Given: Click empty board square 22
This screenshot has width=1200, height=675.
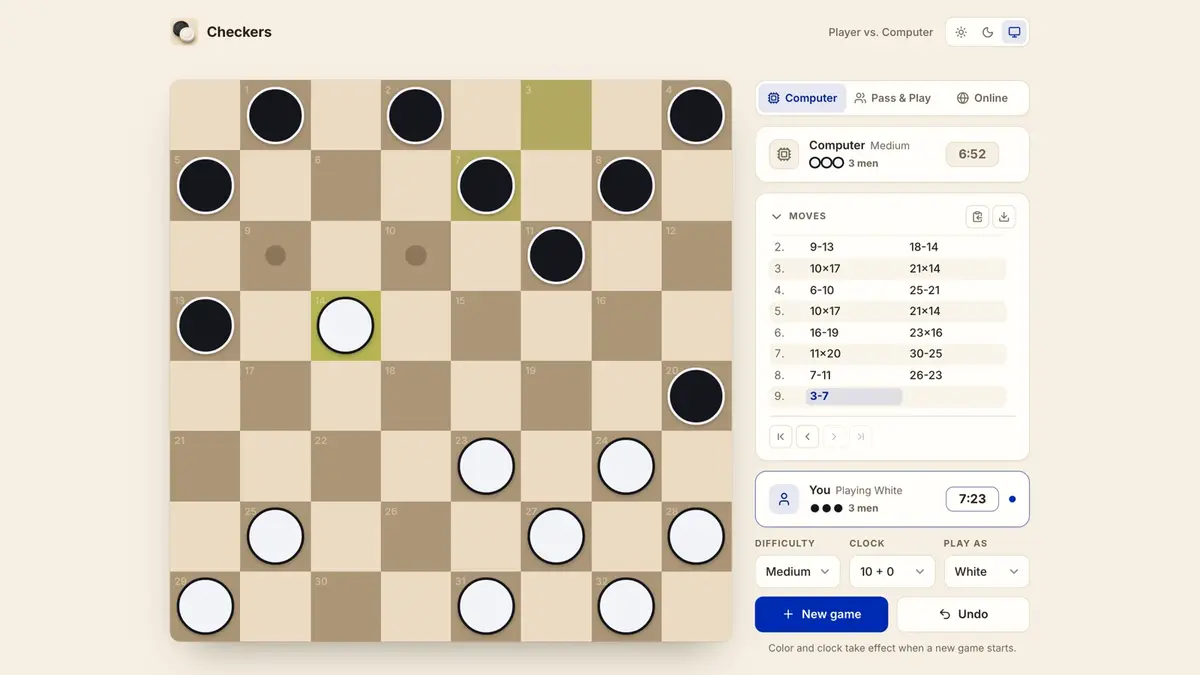Looking at the screenshot, I should point(345,466).
